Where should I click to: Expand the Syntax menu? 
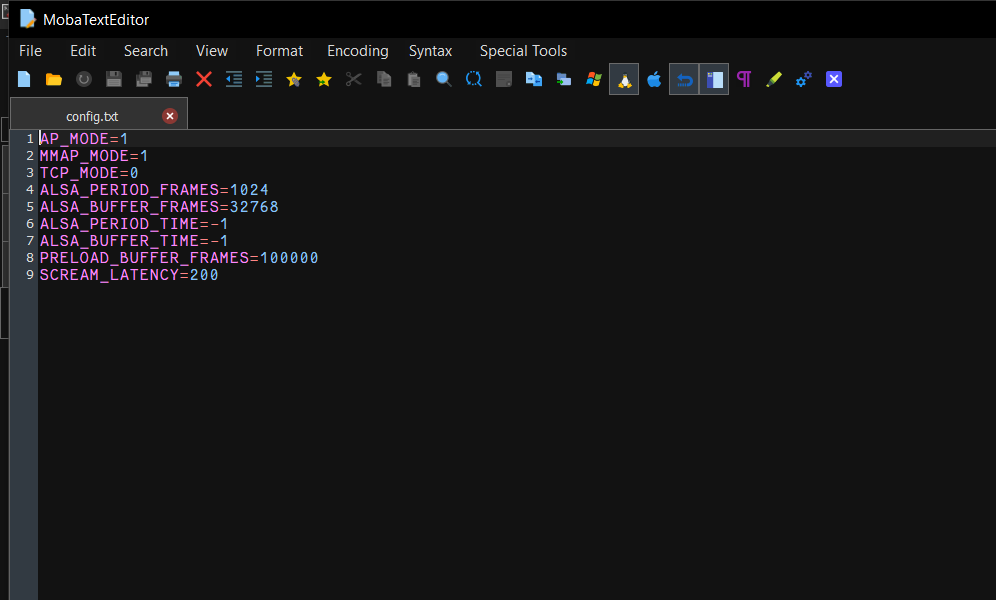pyautogui.click(x=430, y=51)
